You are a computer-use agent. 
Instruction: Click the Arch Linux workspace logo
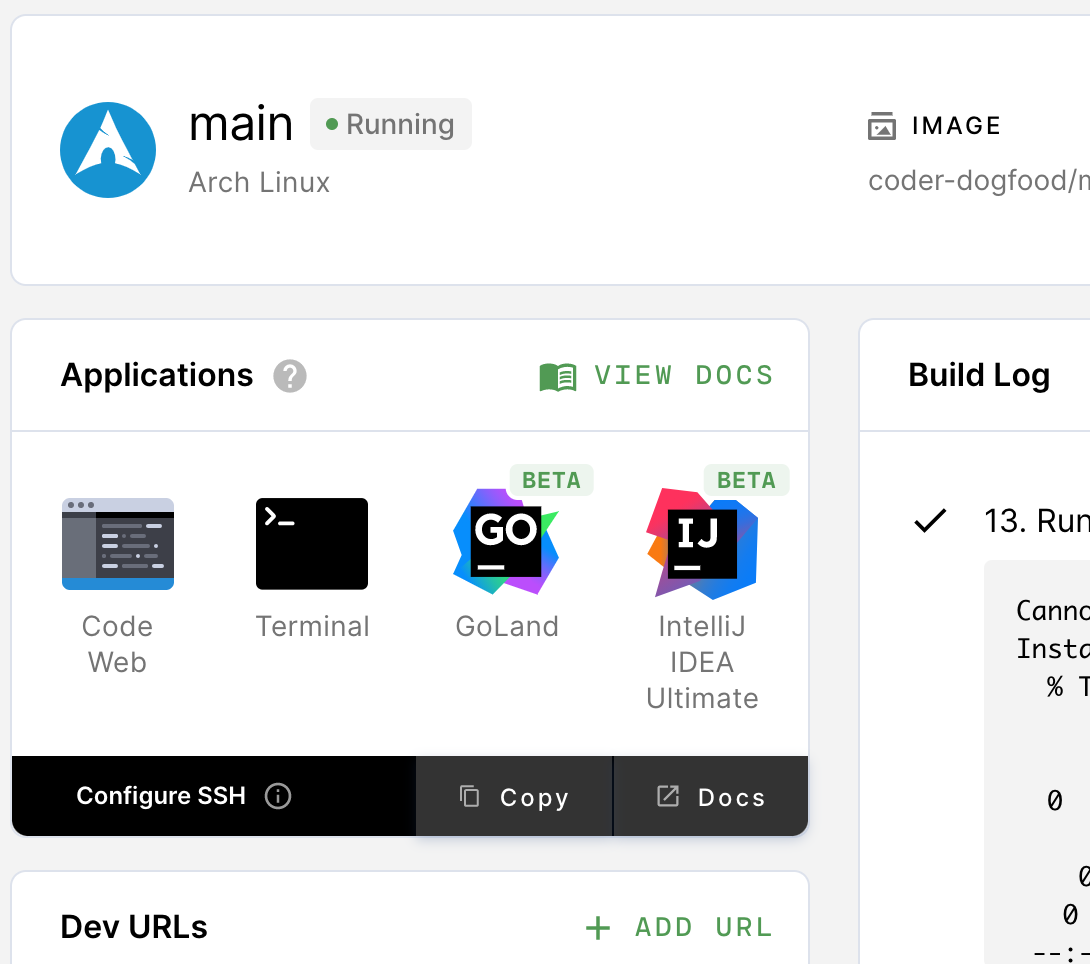108,150
